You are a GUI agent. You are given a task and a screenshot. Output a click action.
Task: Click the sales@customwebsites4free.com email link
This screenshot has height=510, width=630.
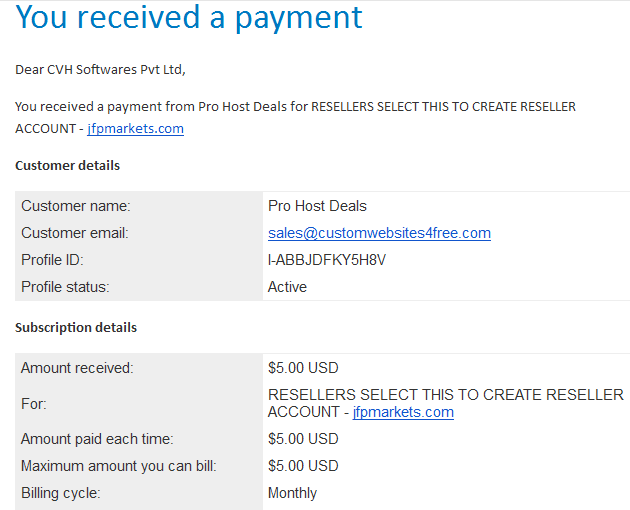[x=379, y=233]
